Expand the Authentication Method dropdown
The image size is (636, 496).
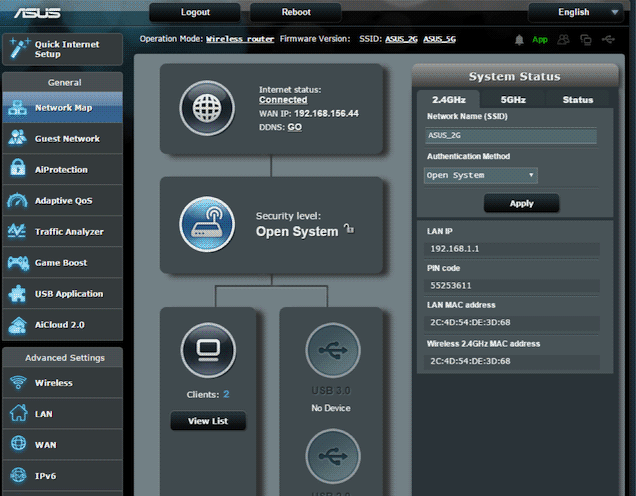pos(481,175)
